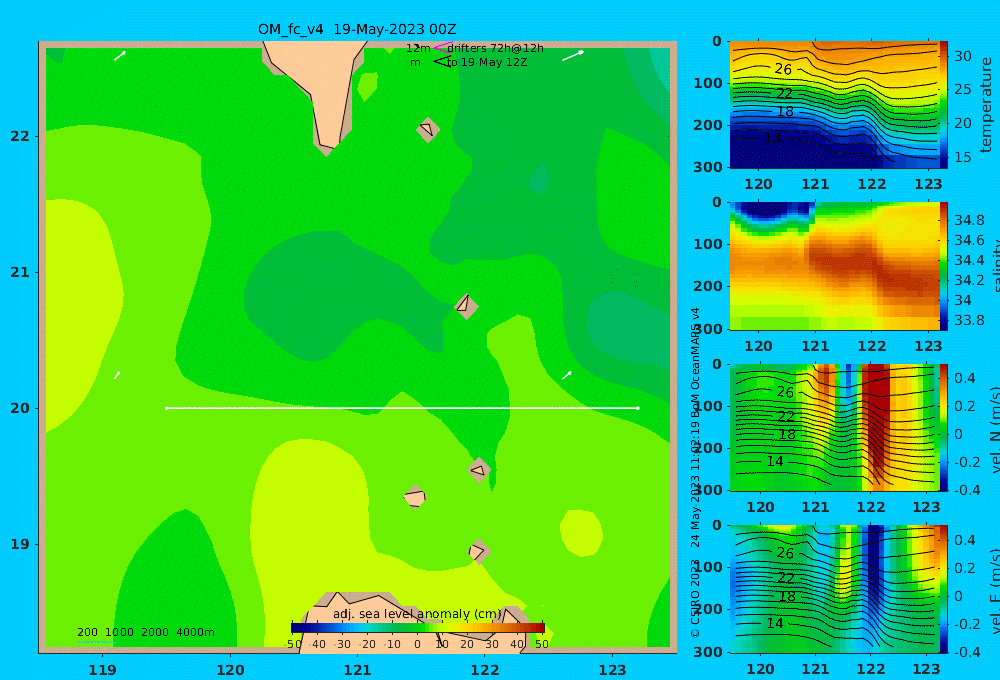
Task: Click the 'vel. N (m/s)' colorbar
Action: pyautogui.click(x=943, y=427)
